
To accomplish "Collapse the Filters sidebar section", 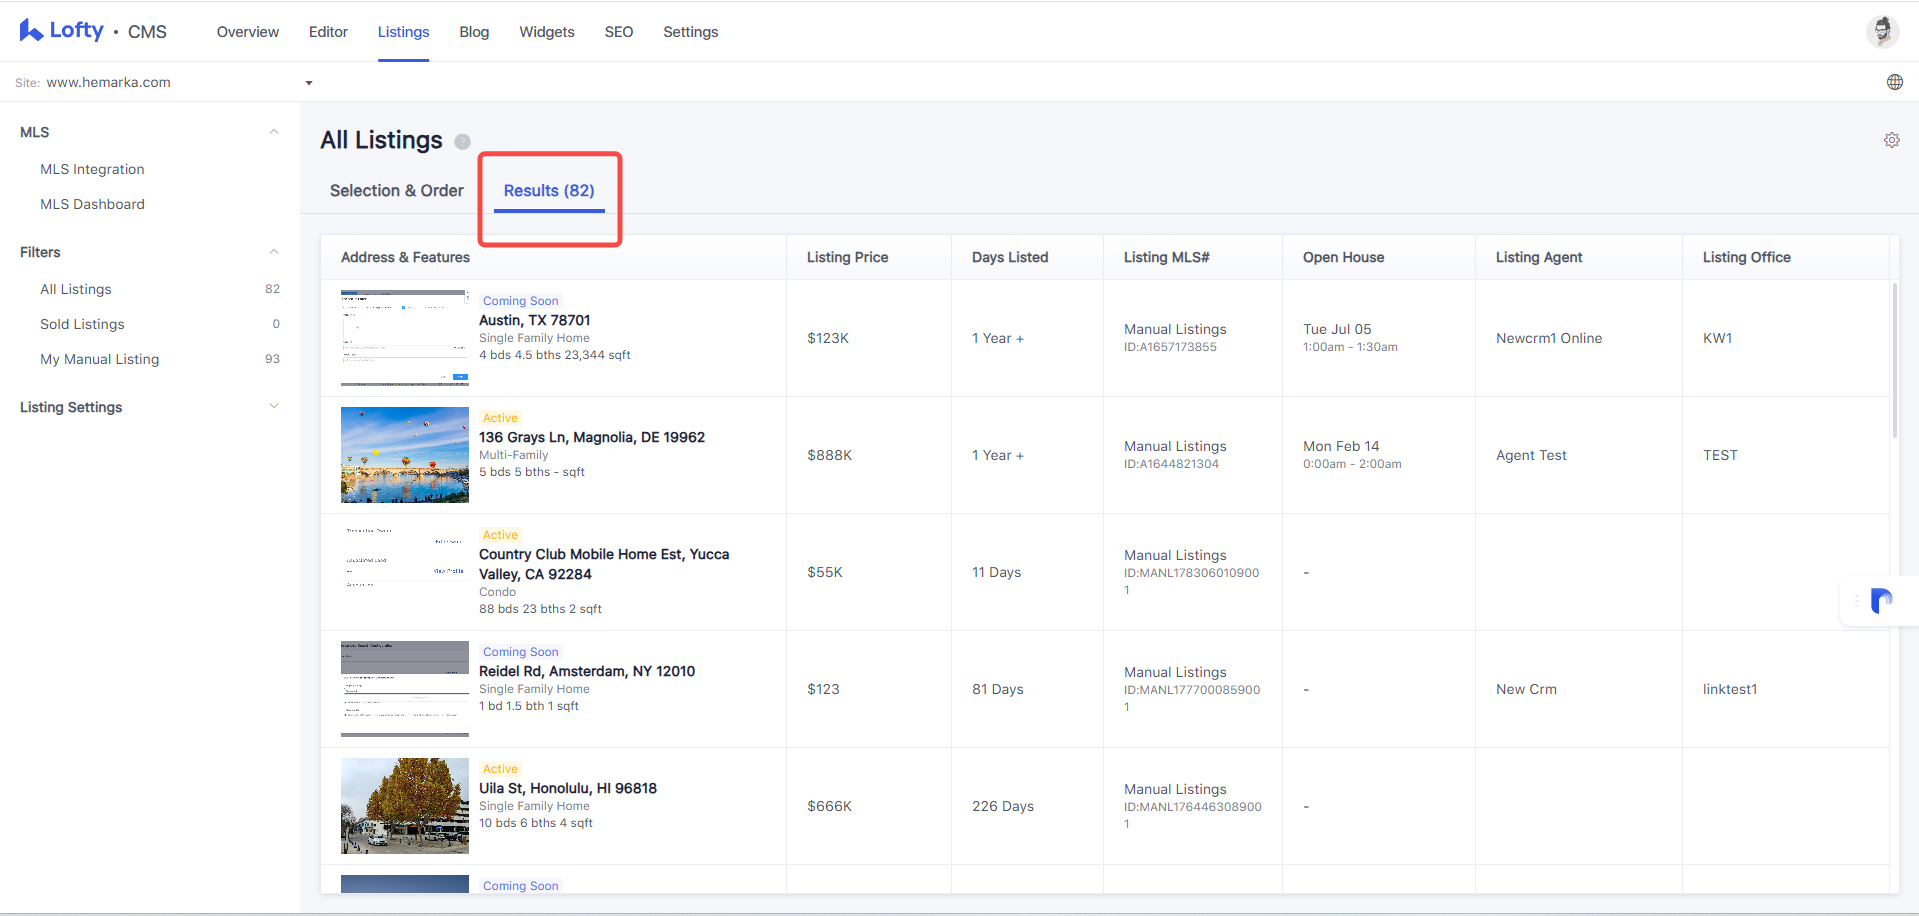I will point(274,252).
